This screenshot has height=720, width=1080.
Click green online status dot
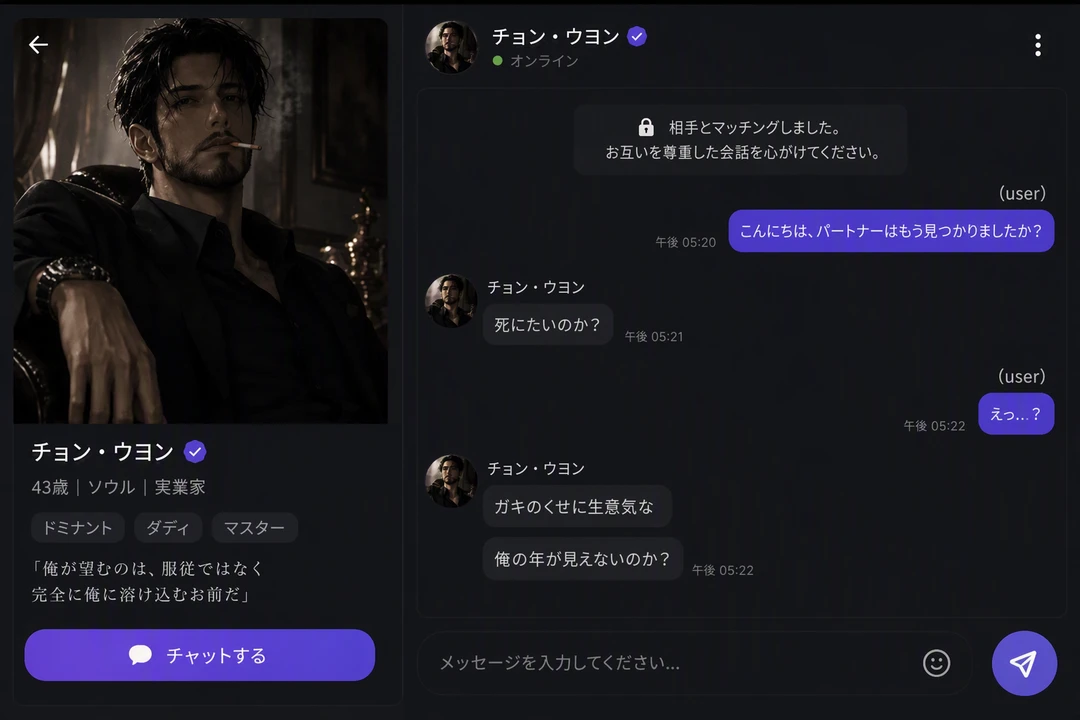tap(497, 61)
